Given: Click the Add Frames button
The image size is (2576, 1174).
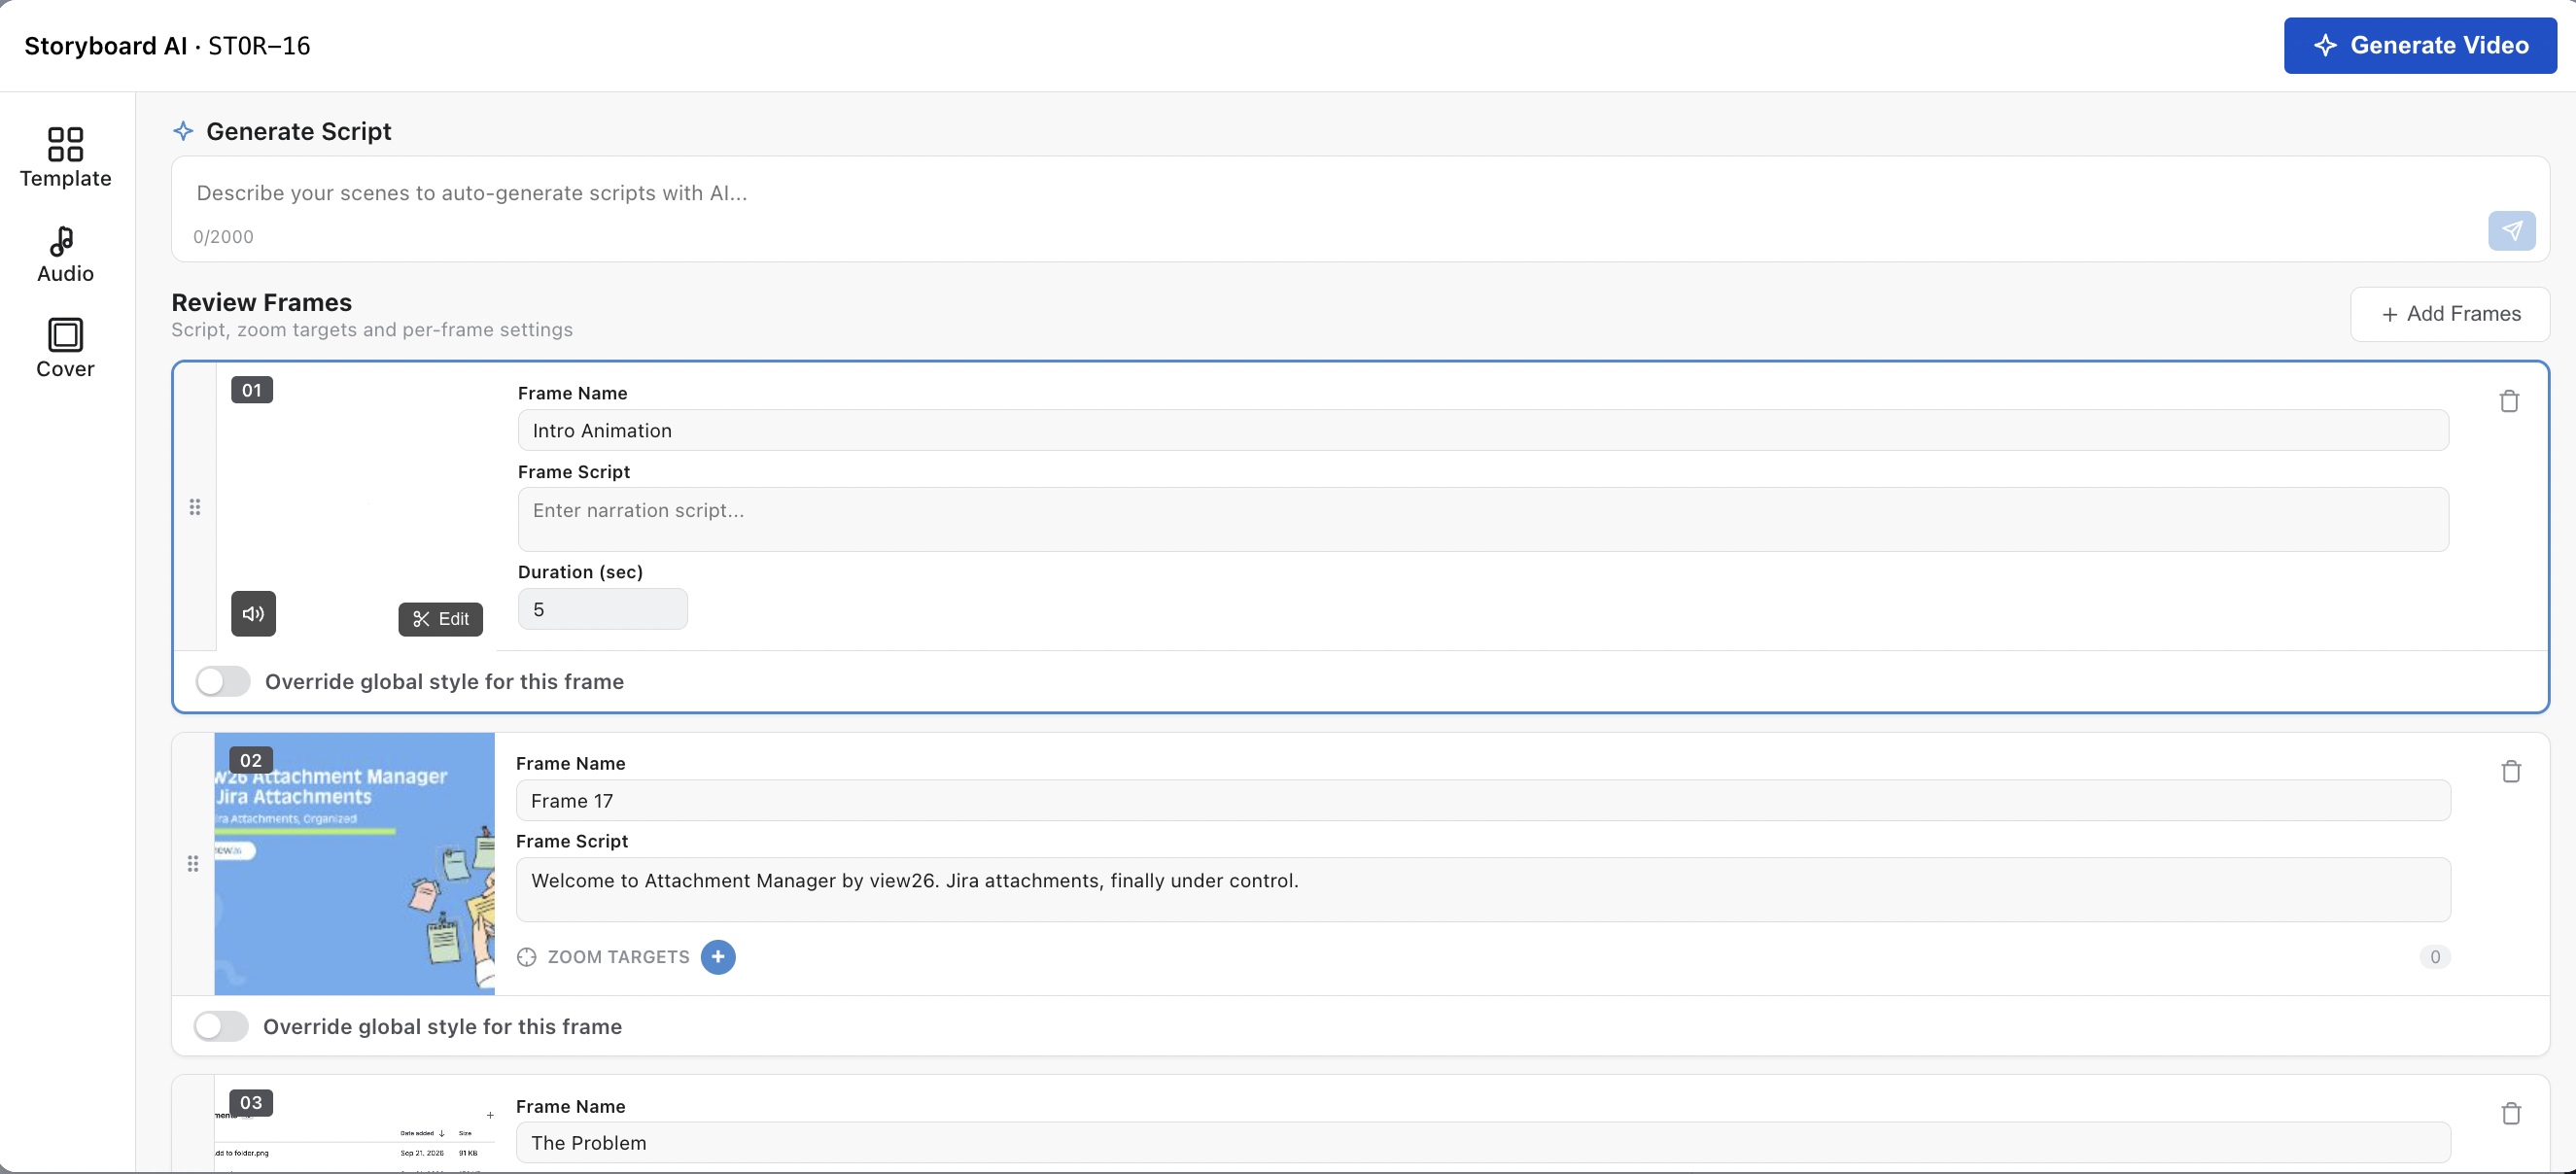Looking at the screenshot, I should 2450,314.
